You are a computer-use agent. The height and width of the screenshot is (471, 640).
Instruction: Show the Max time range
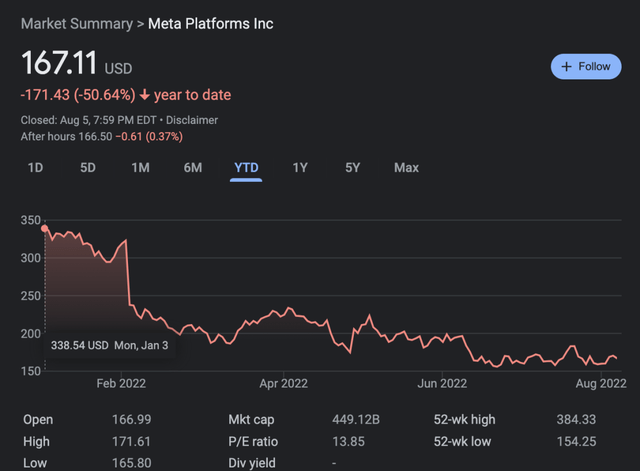click(x=406, y=167)
